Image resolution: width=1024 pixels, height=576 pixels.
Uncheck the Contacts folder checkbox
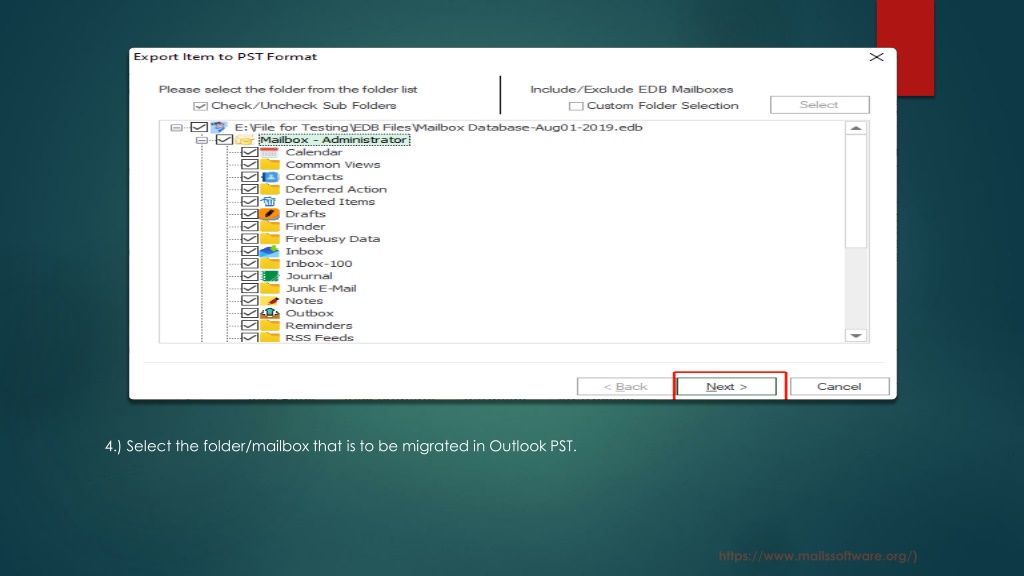[x=249, y=177]
